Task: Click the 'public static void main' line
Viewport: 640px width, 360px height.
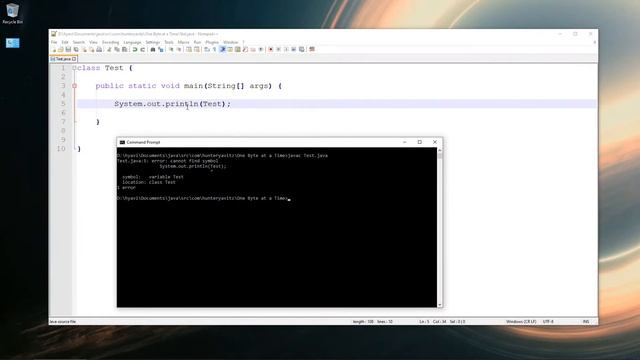Action: (x=188, y=86)
